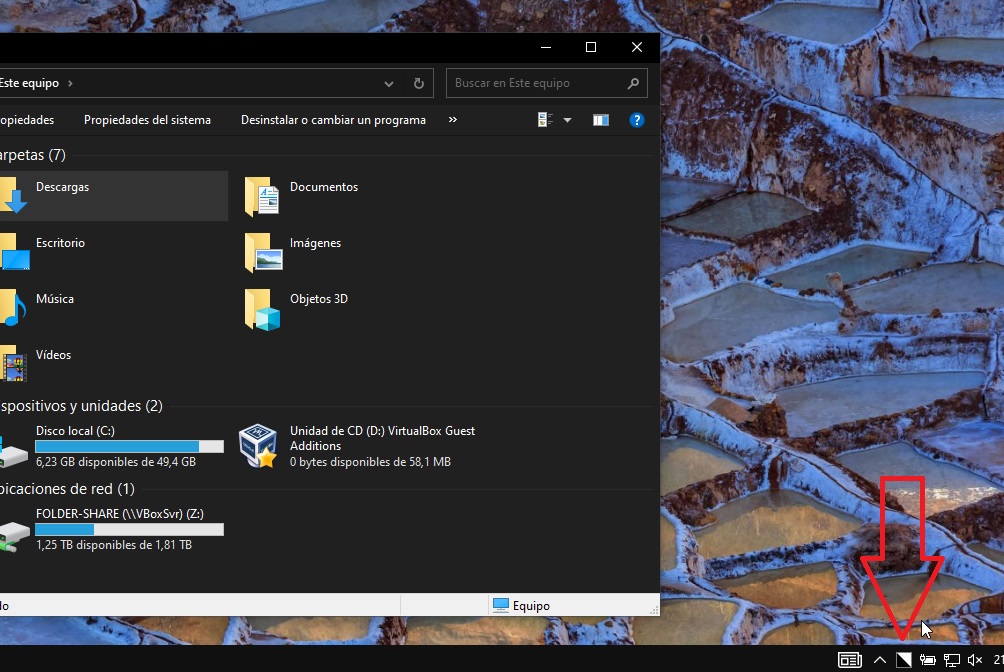Open the news and interests taskbar icon
The width and height of the screenshot is (1004, 672).
pos(849,660)
